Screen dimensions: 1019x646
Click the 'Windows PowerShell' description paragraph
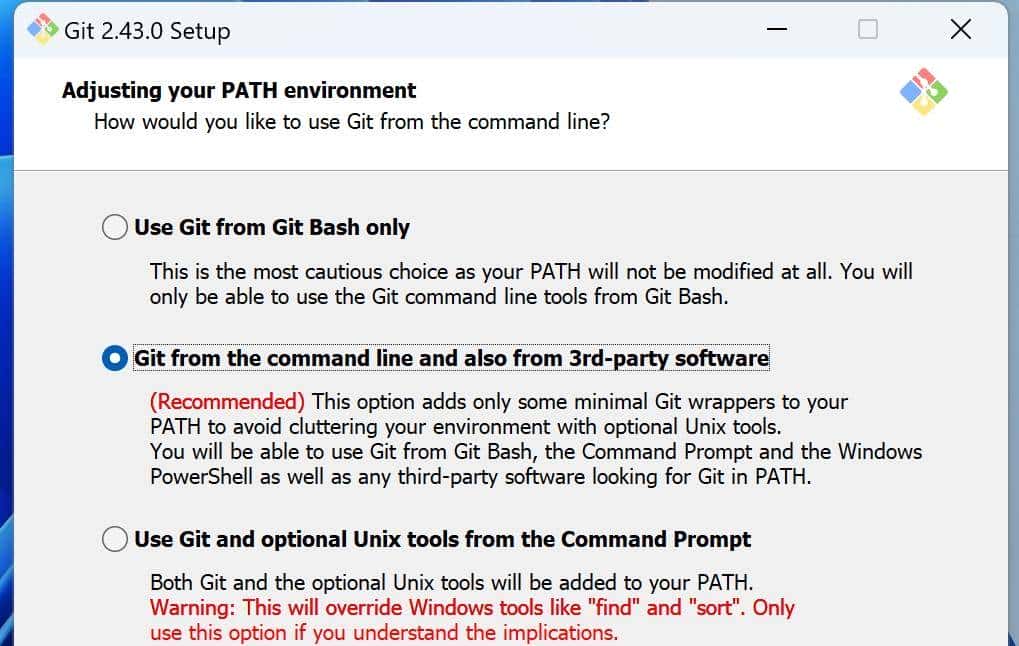click(536, 465)
